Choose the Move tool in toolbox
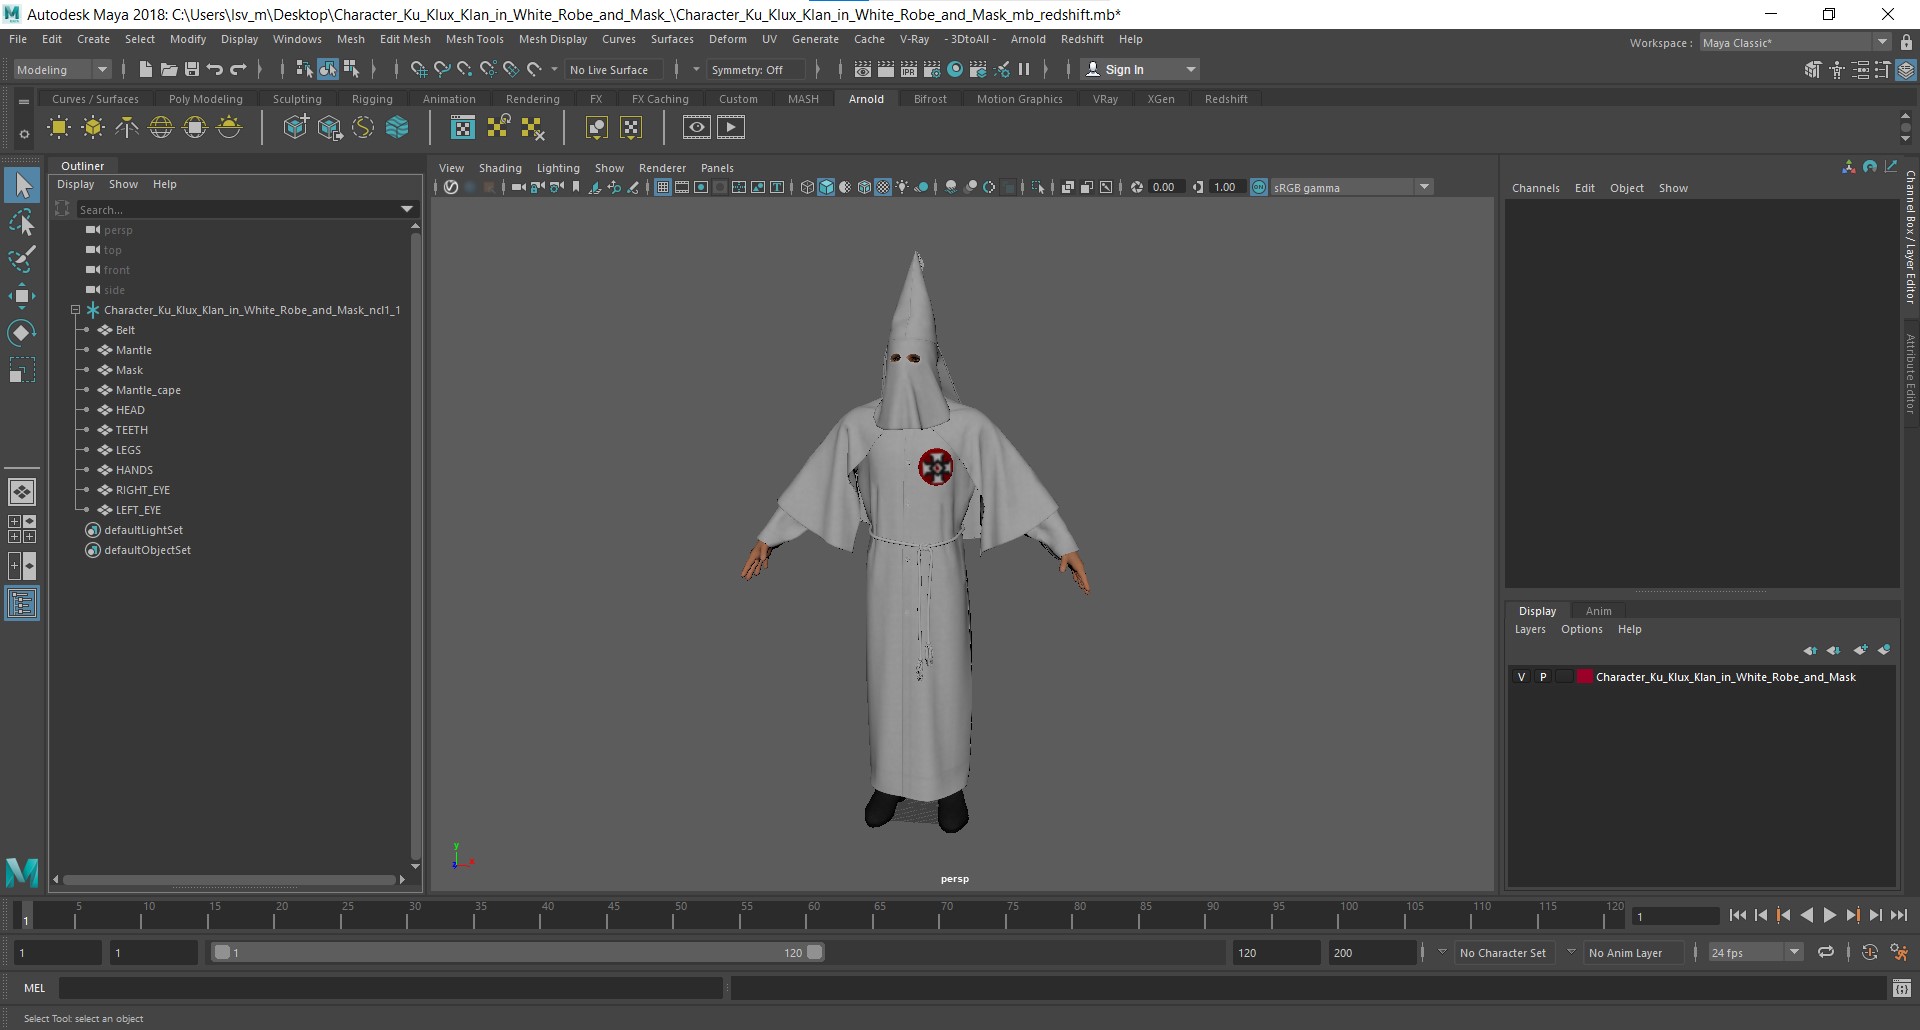Screen dimensions: 1920x1030 22,296
